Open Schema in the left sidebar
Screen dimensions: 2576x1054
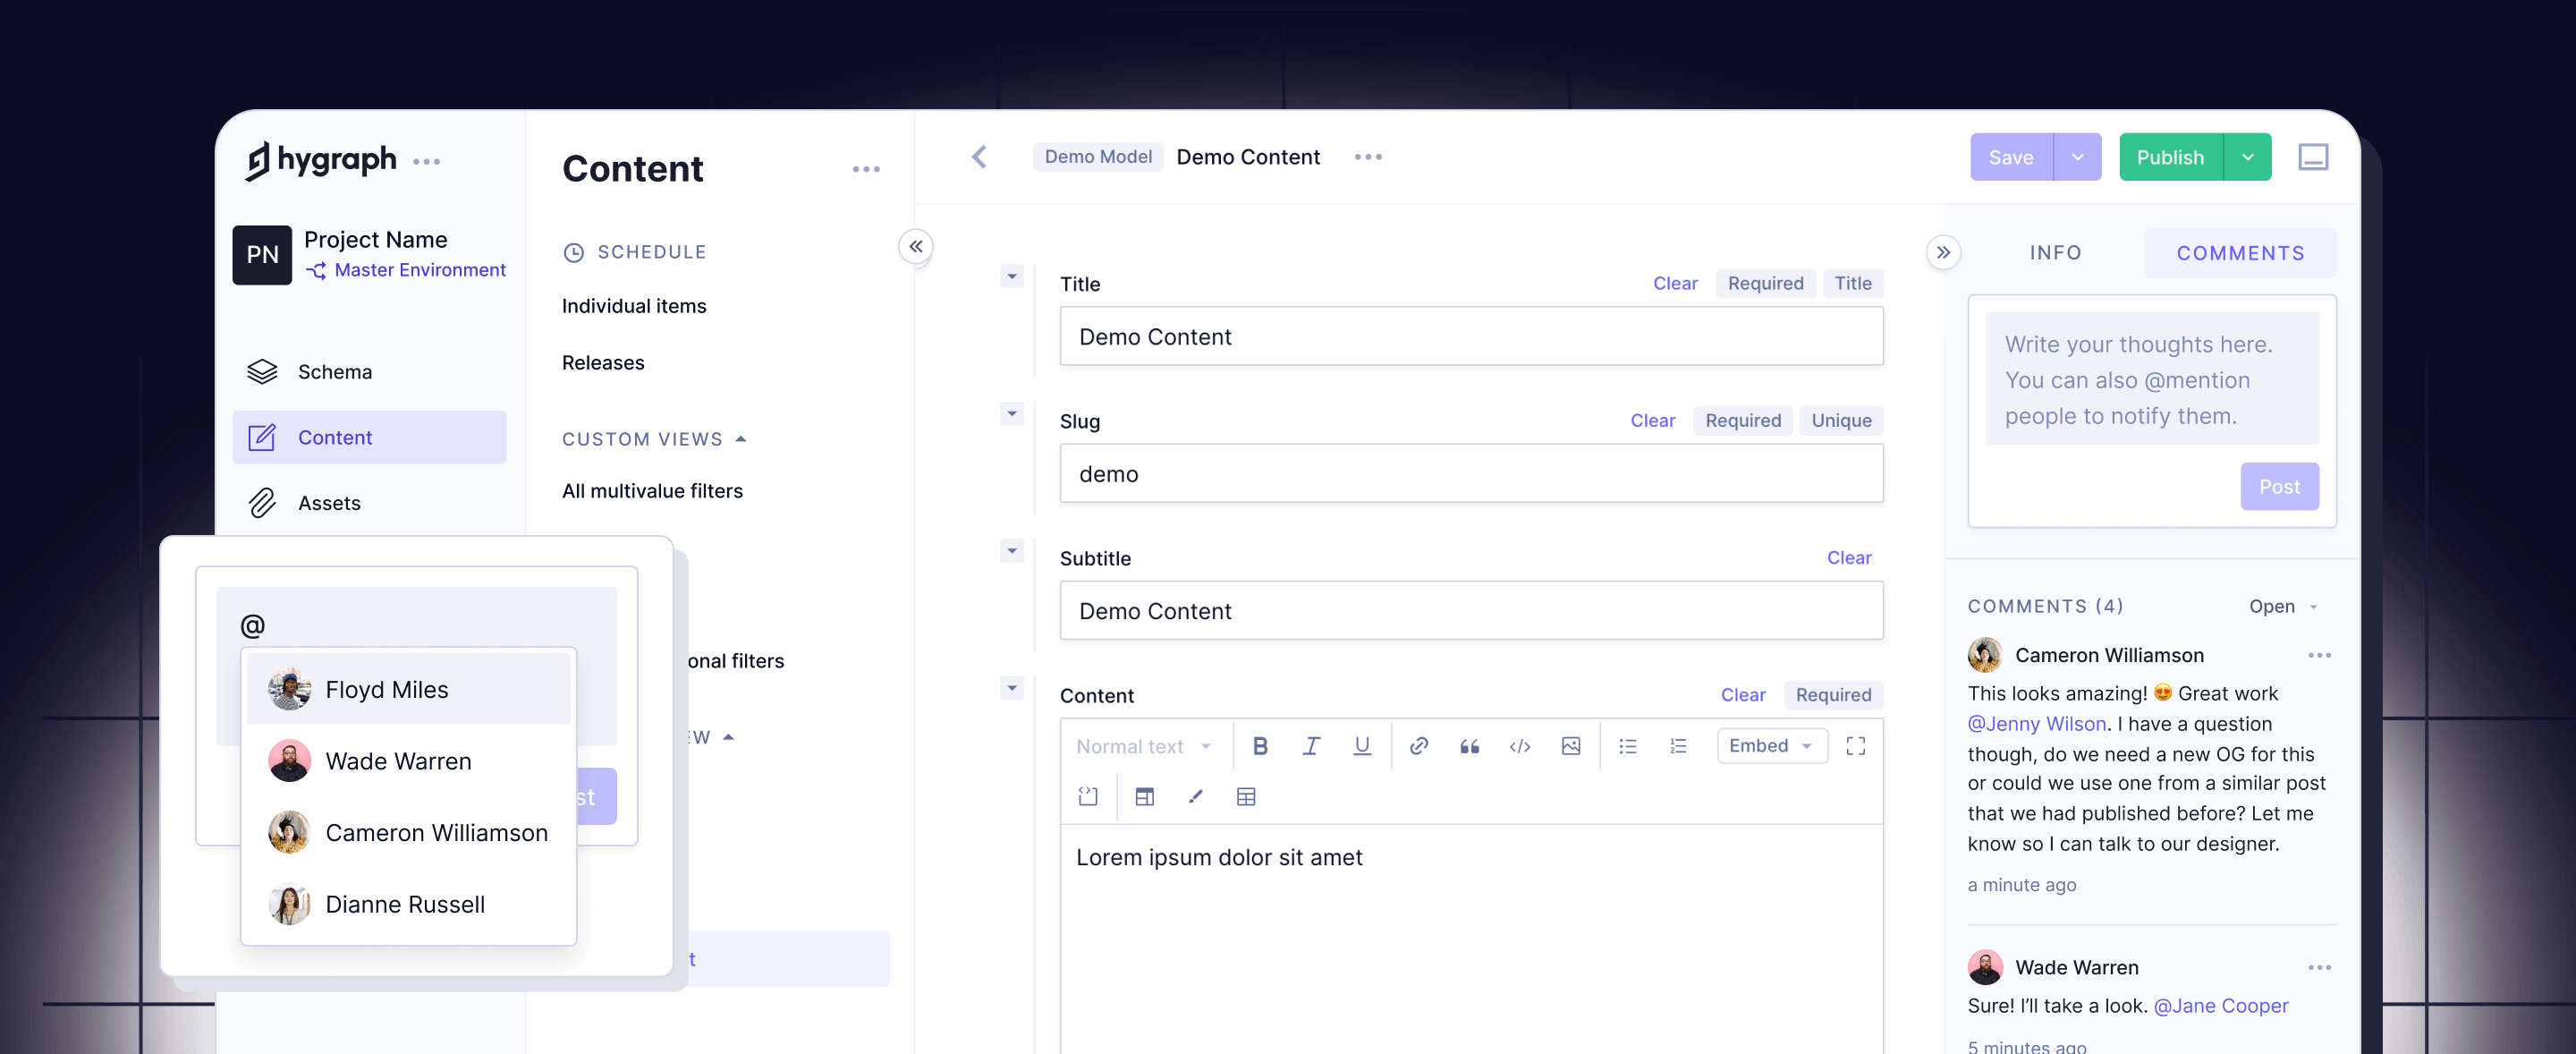point(334,372)
